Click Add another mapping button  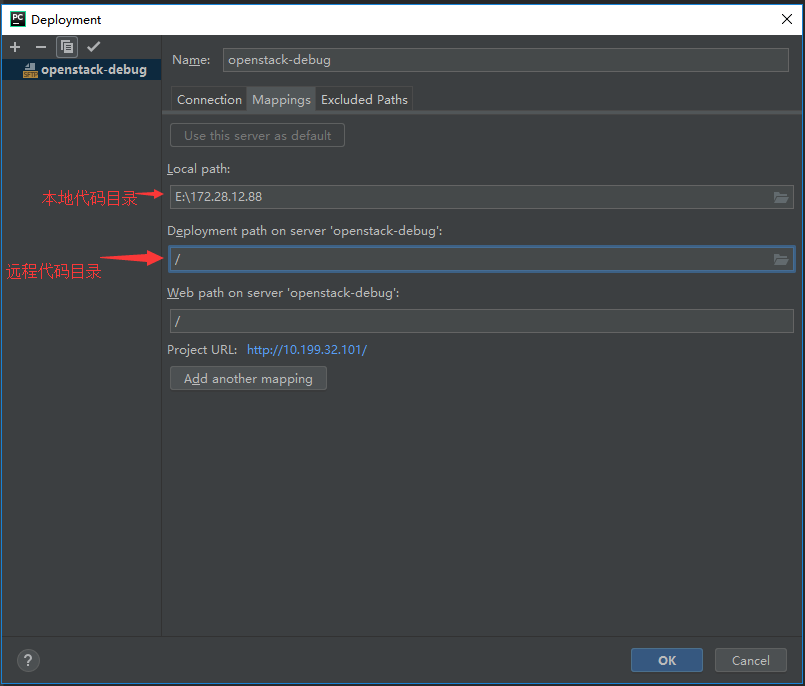[248, 378]
